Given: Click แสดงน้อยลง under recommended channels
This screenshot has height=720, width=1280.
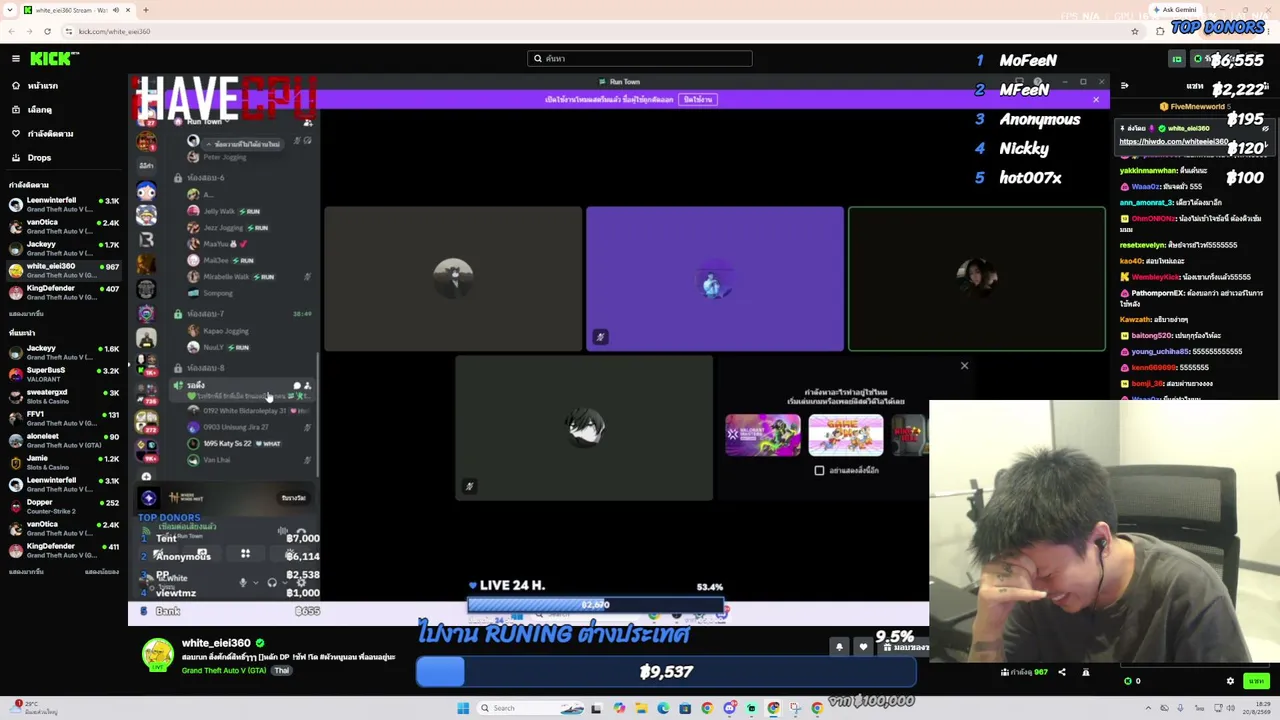Looking at the screenshot, I should (x=102, y=572).
